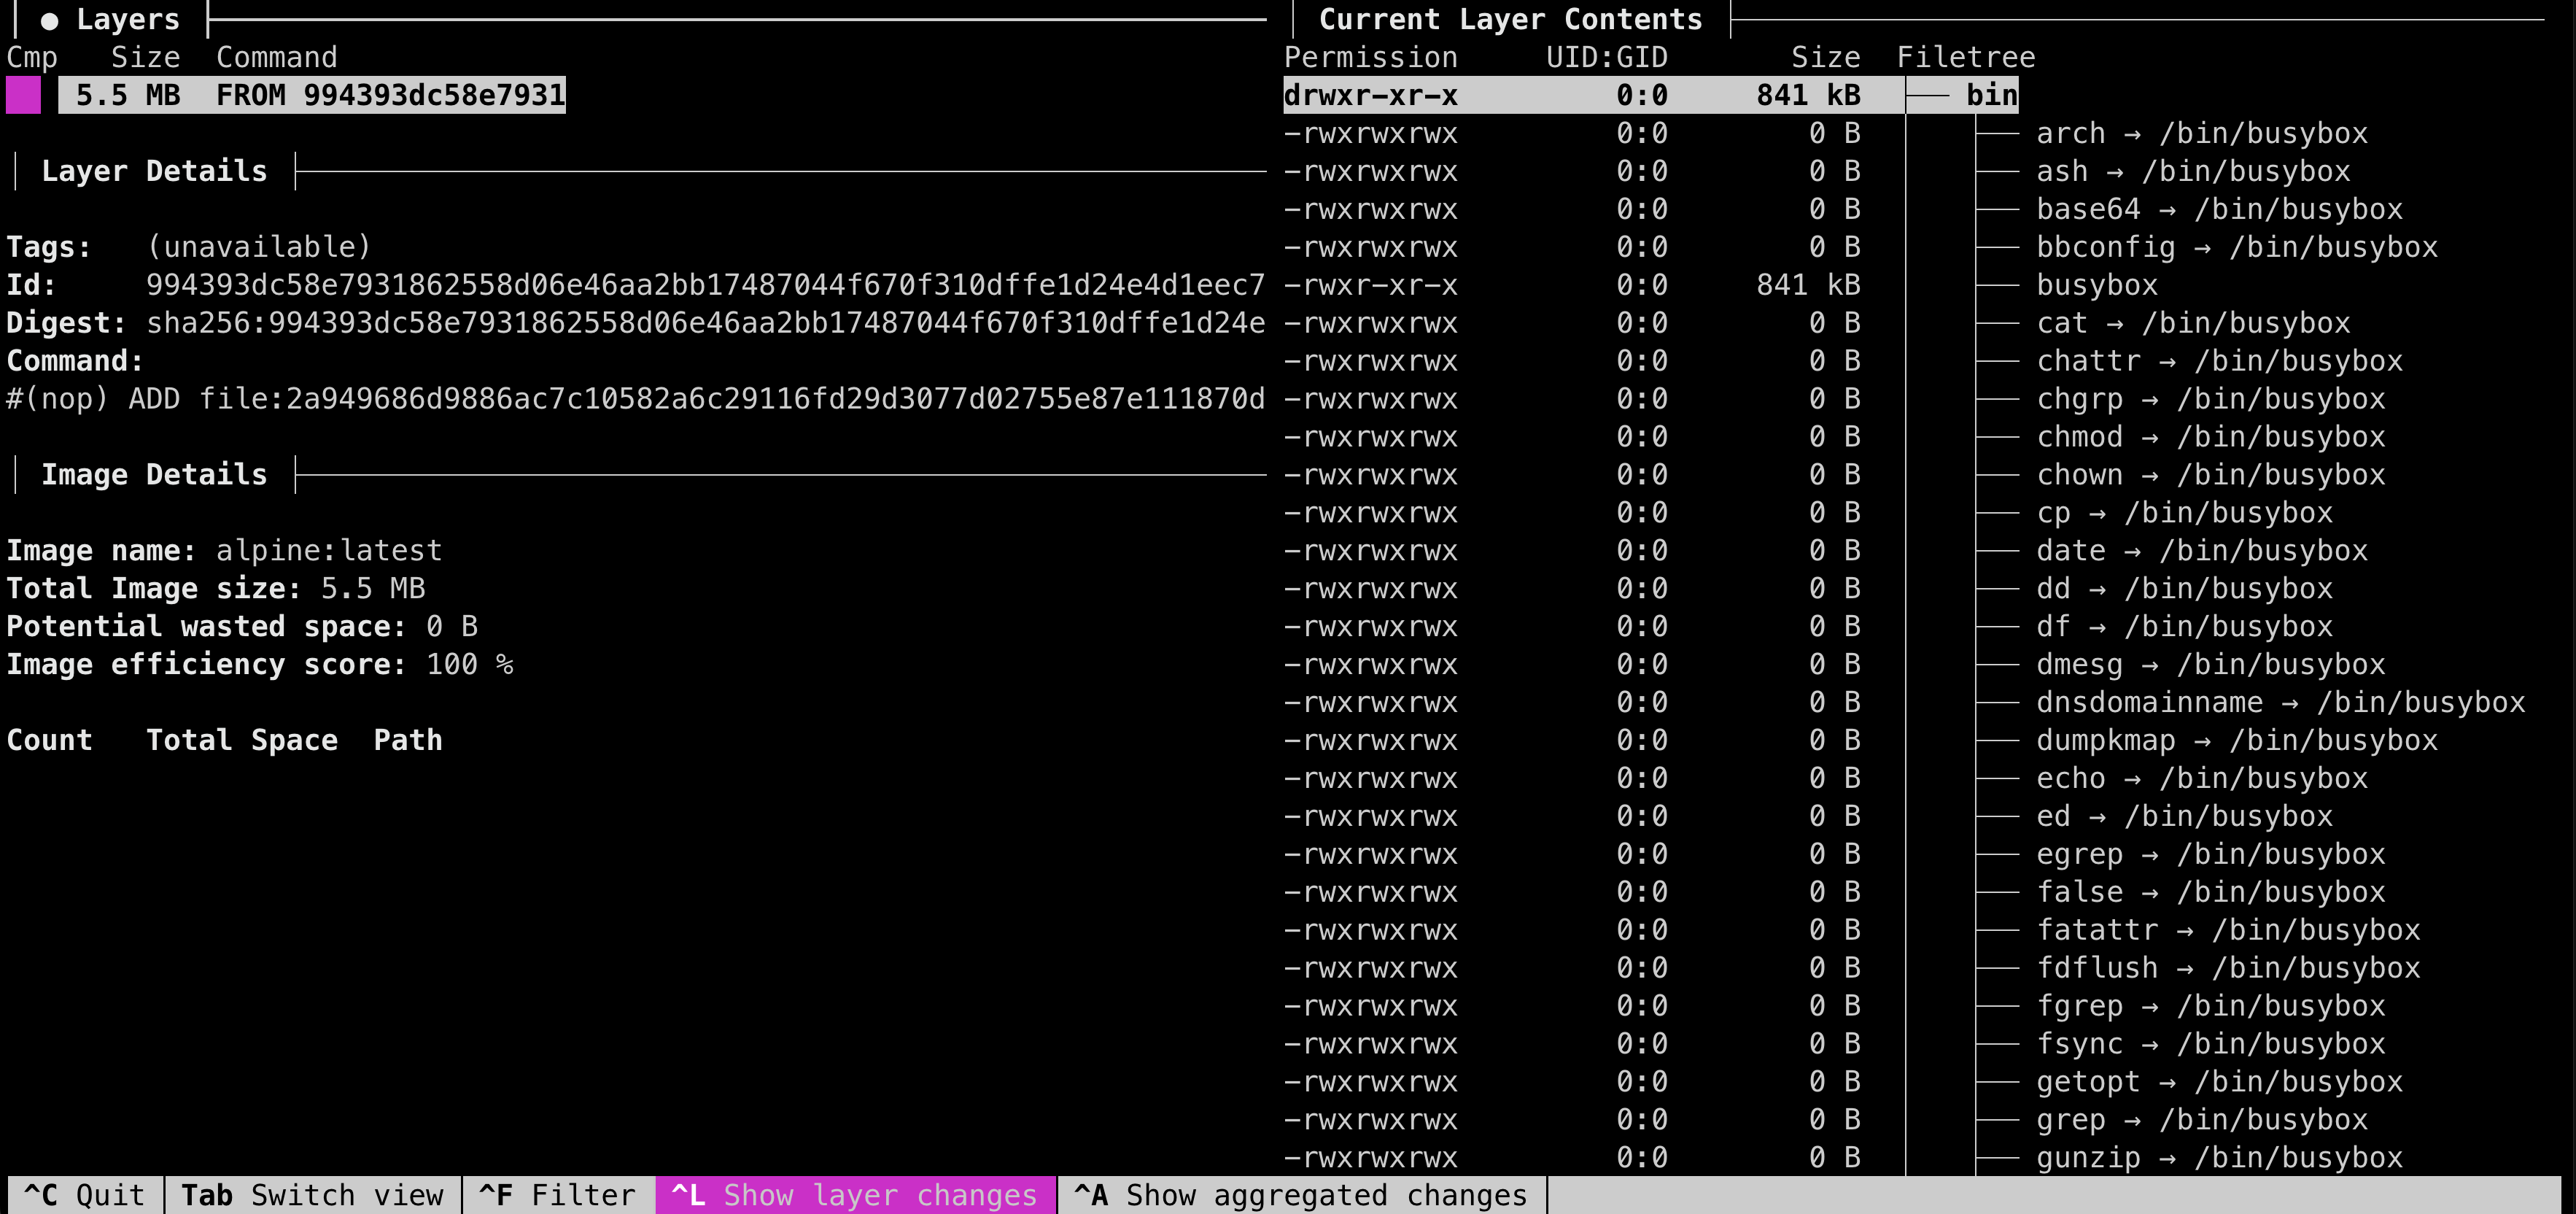Click the magenta compare swatch beside the layer

point(23,95)
